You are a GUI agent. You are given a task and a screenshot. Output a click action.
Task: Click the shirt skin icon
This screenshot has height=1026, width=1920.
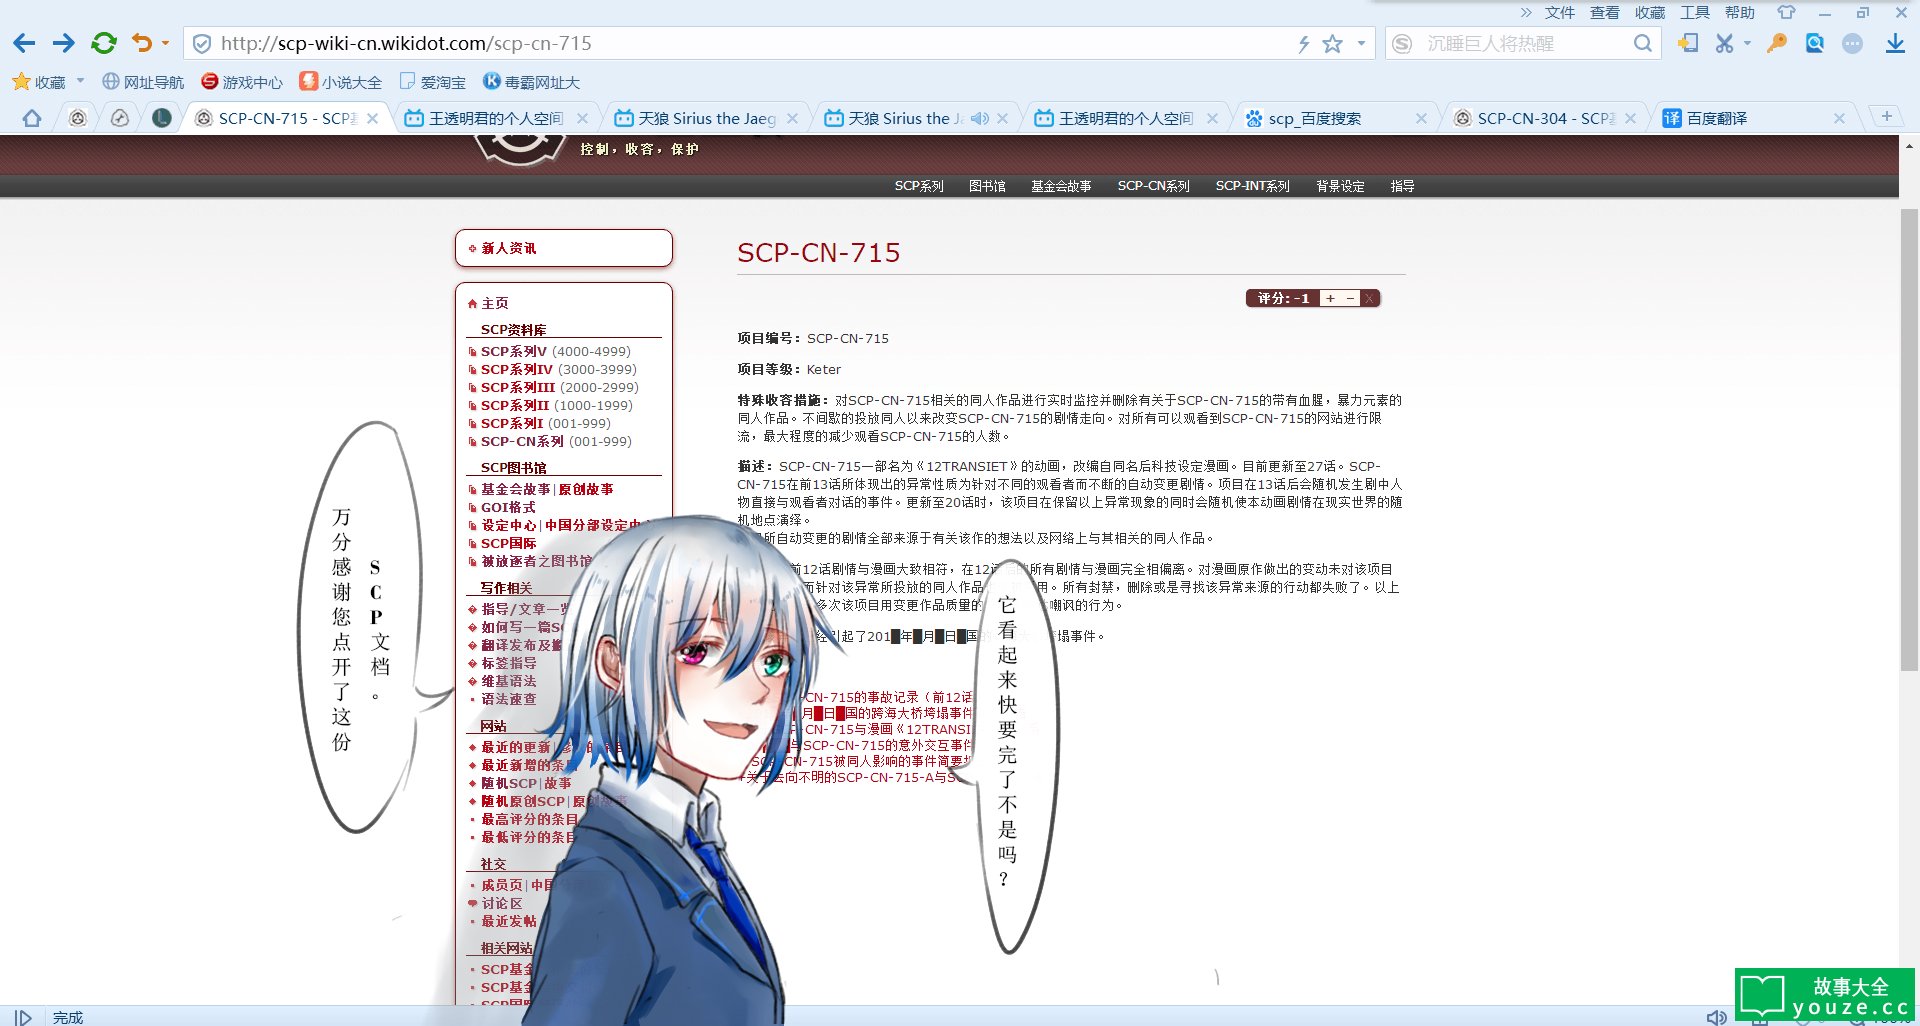click(1786, 12)
